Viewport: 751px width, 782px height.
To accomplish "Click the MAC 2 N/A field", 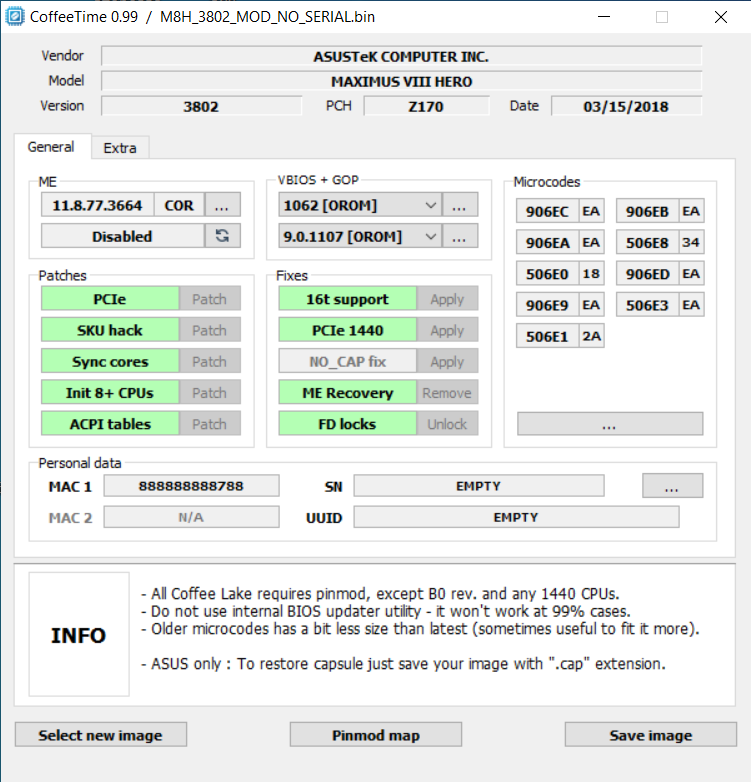I will pos(191,517).
